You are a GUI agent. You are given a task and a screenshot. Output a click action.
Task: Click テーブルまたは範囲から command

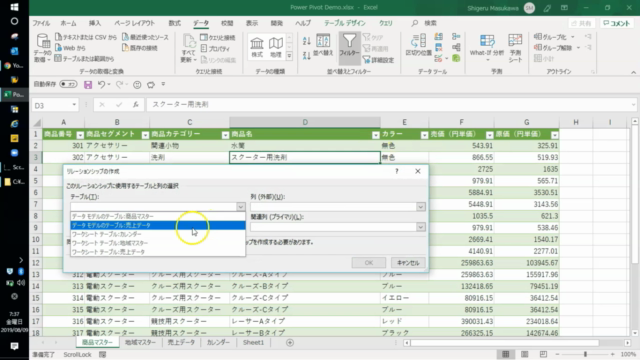[84, 58]
